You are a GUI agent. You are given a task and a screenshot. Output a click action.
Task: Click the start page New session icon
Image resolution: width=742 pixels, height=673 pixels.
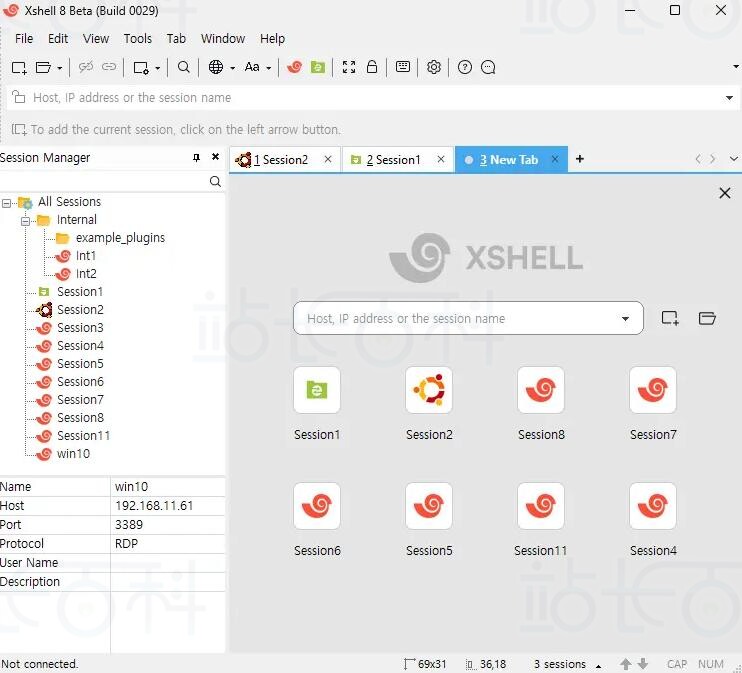click(670, 318)
